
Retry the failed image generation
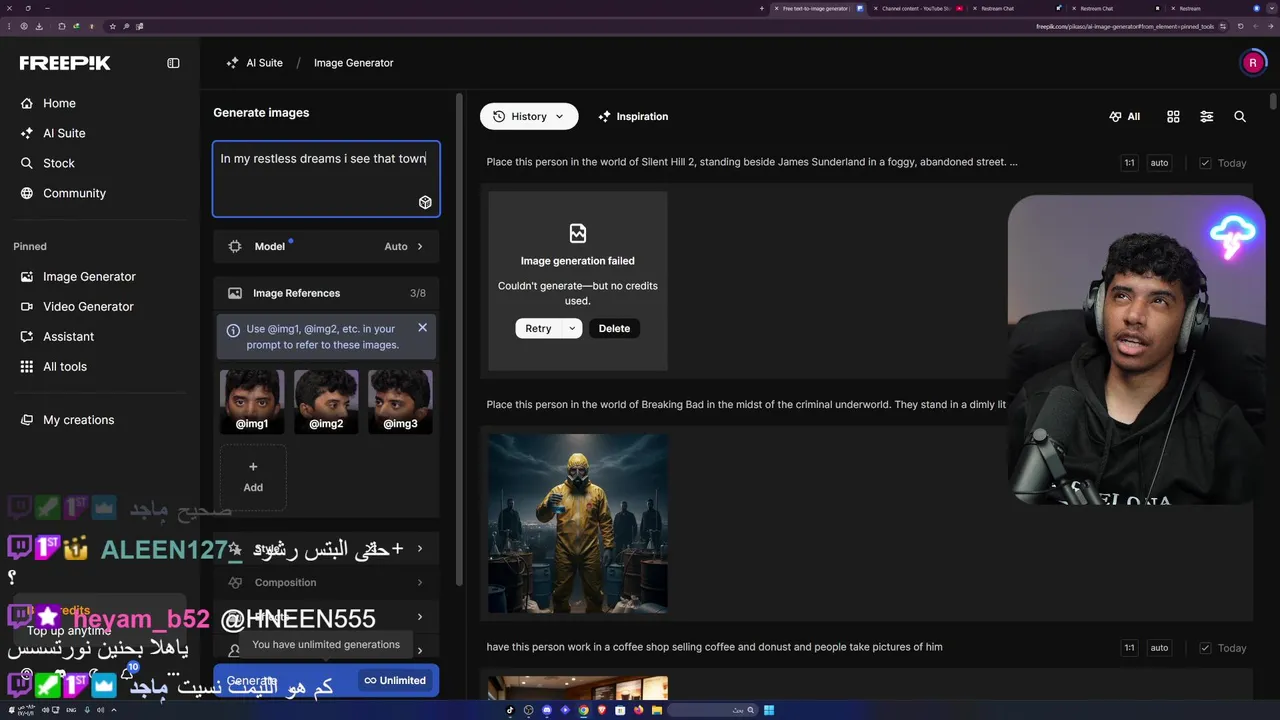538,328
